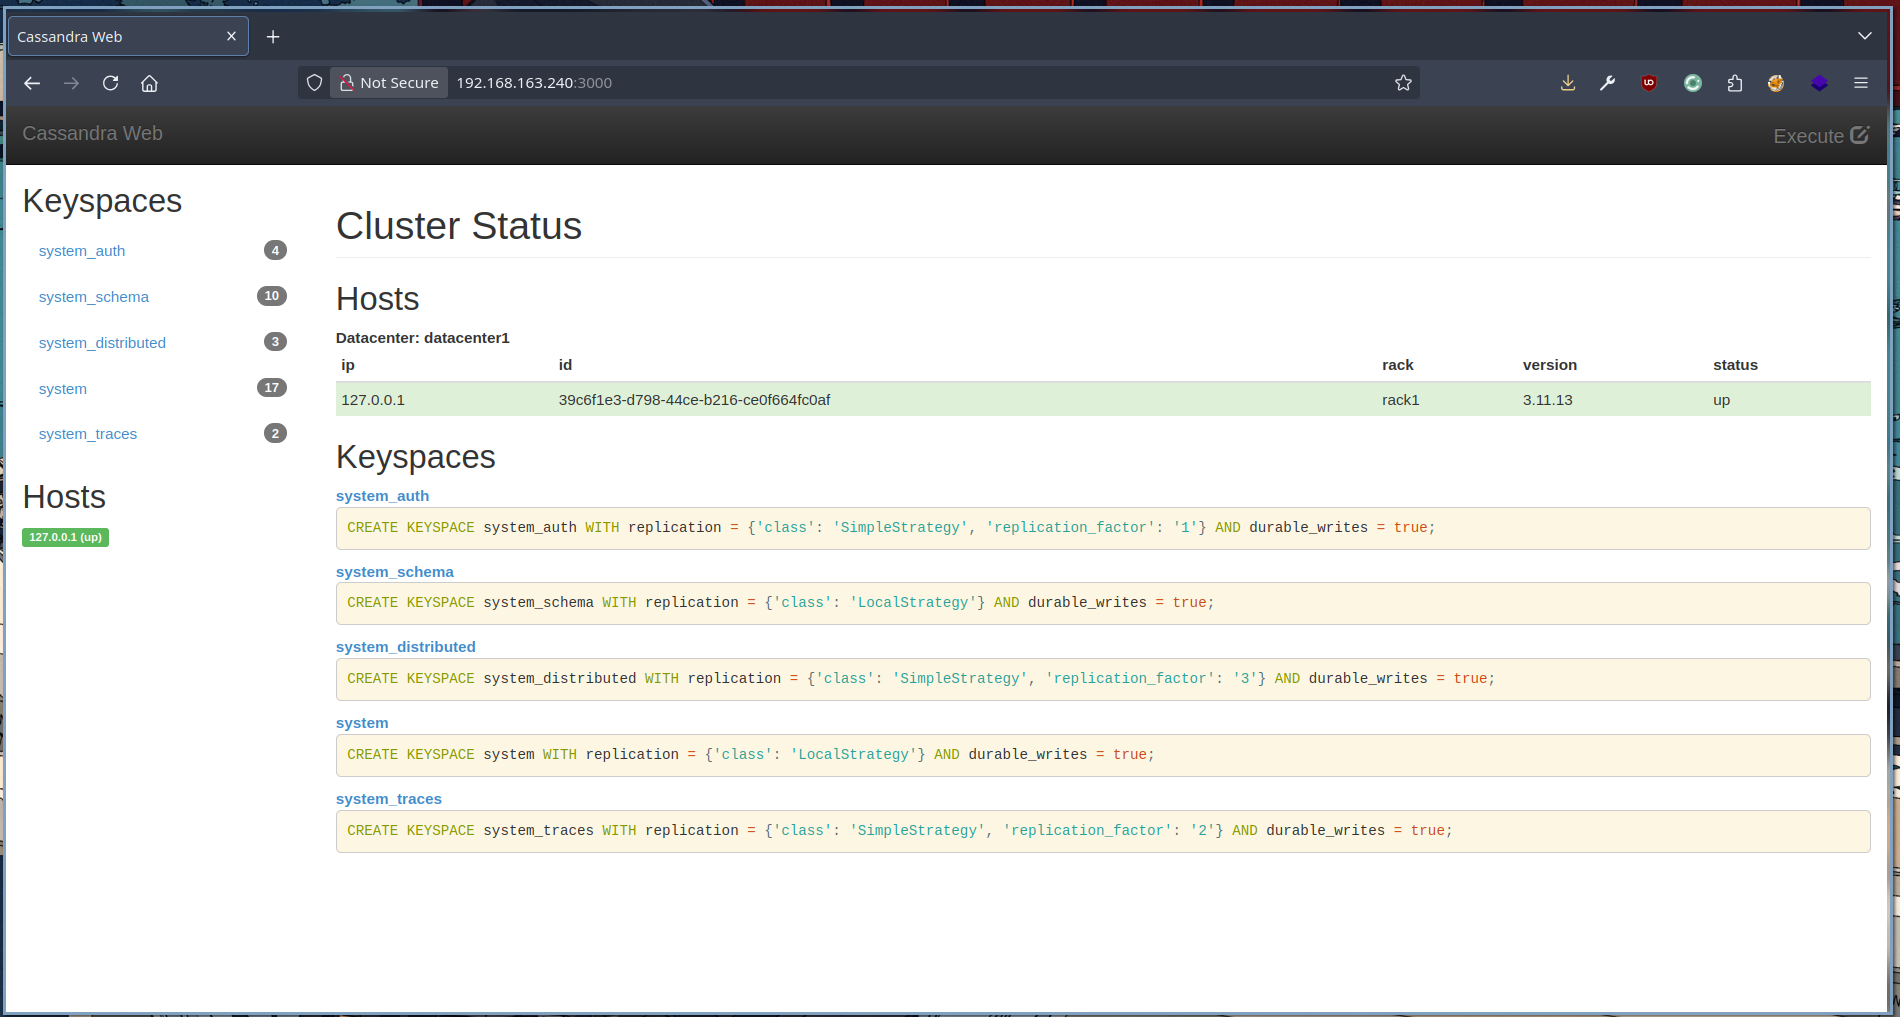Click host id 39c6f1e3-d798-44ce-b216-ce0f664fc0af

click(694, 400)
